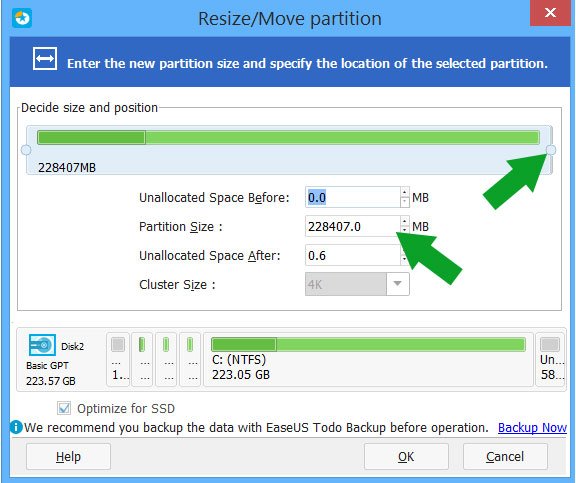Click the Help button
576x483 pixels.
[68, 457]
